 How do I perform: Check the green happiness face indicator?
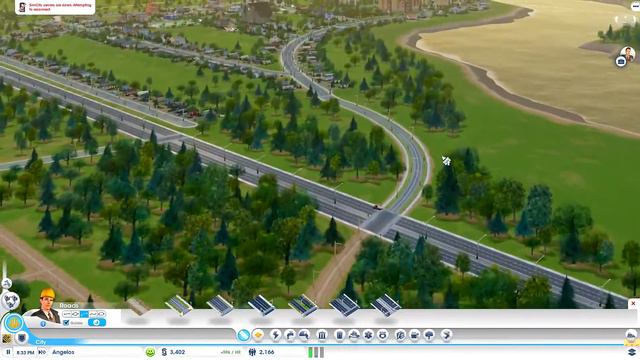[x=151, y=352]
